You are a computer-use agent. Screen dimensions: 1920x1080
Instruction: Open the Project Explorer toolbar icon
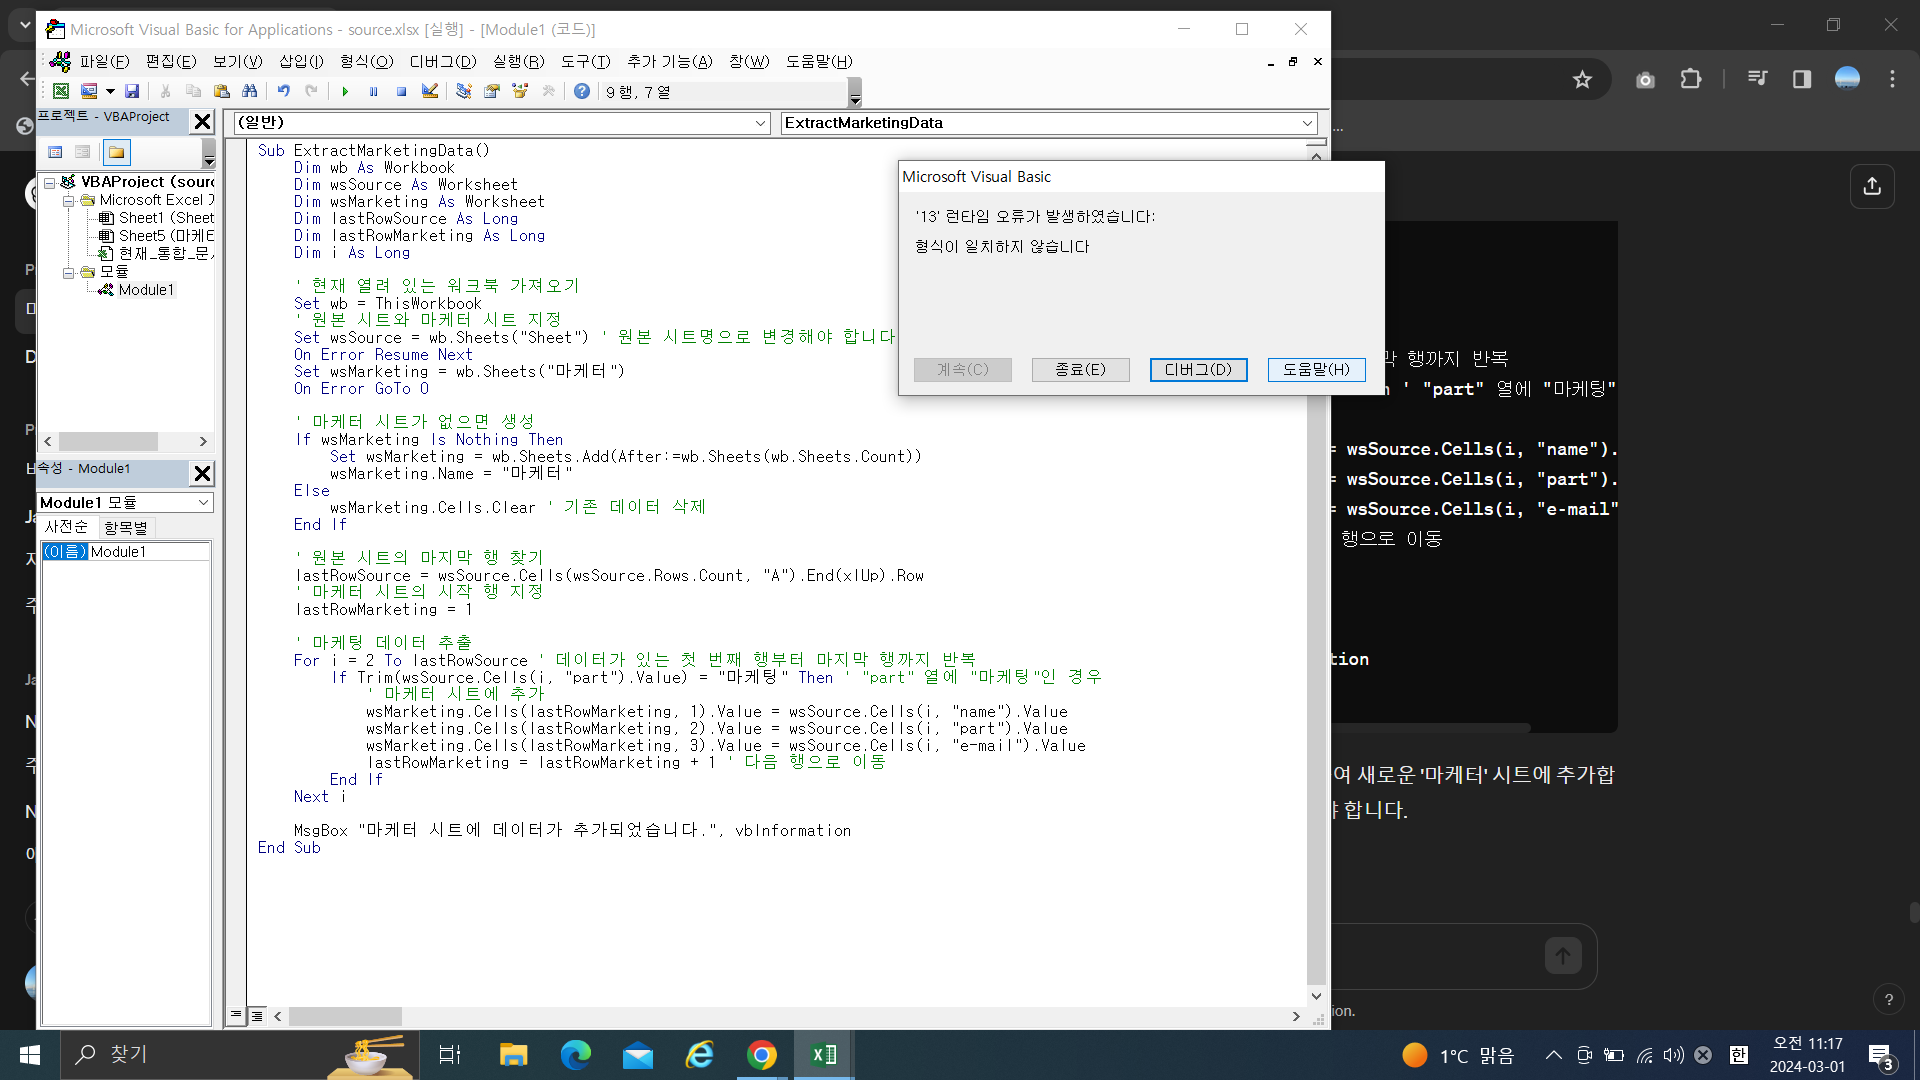[463, 91]
